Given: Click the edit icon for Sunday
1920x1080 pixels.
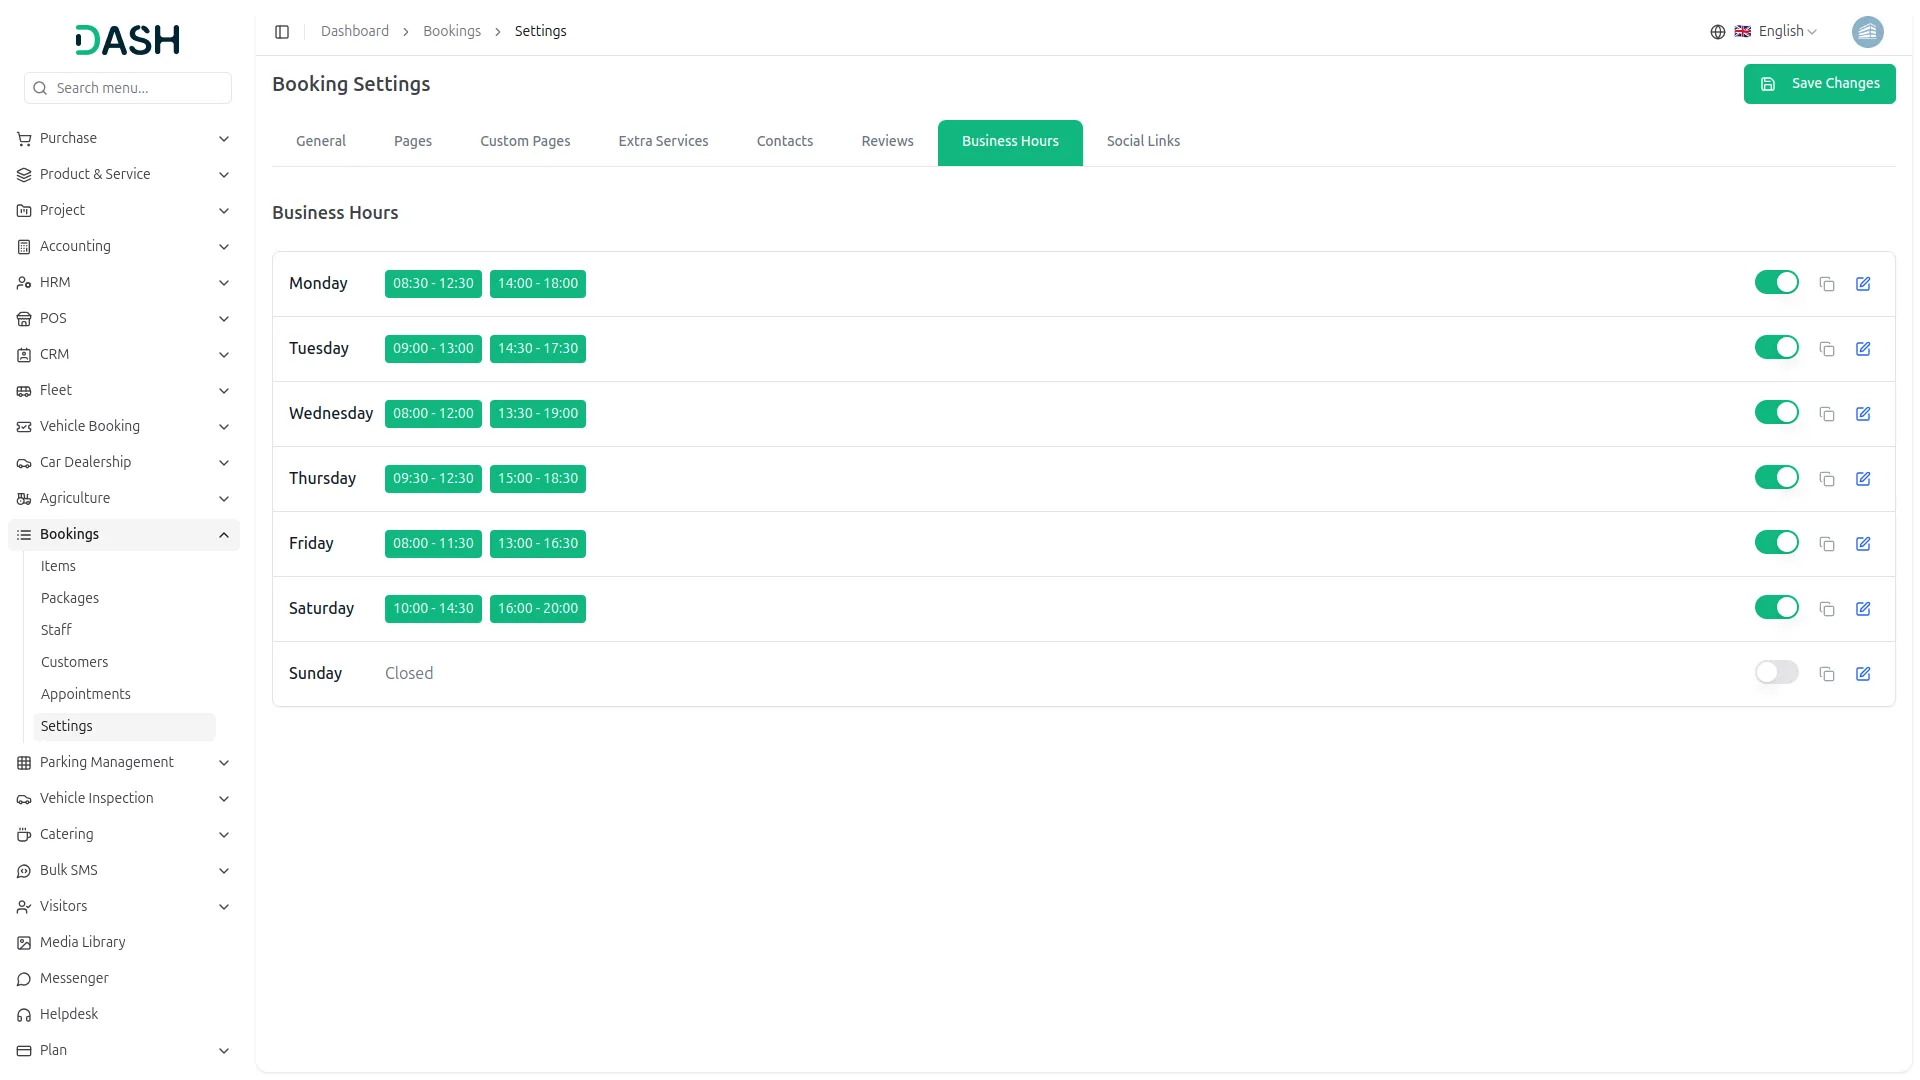Looking at the screenshot, I should (x=1863, y=674).
